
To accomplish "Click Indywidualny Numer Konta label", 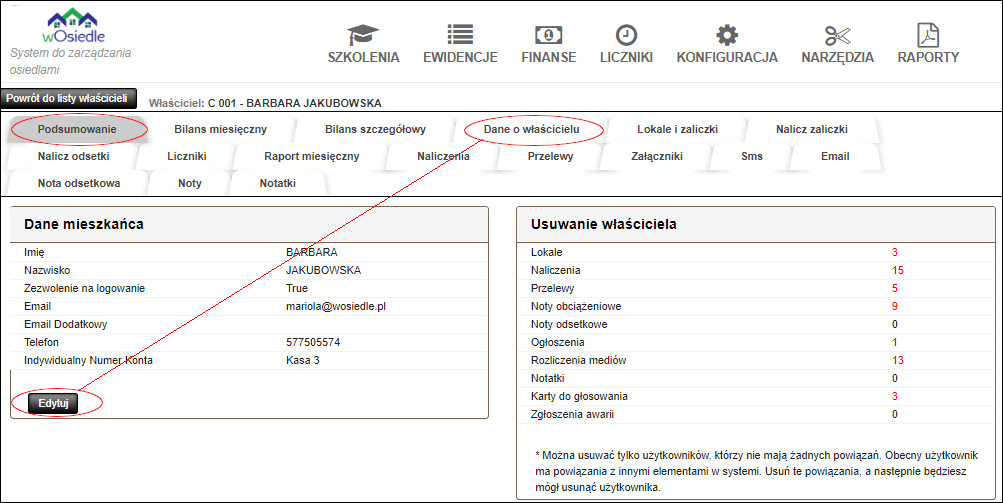I will [88, 360].
